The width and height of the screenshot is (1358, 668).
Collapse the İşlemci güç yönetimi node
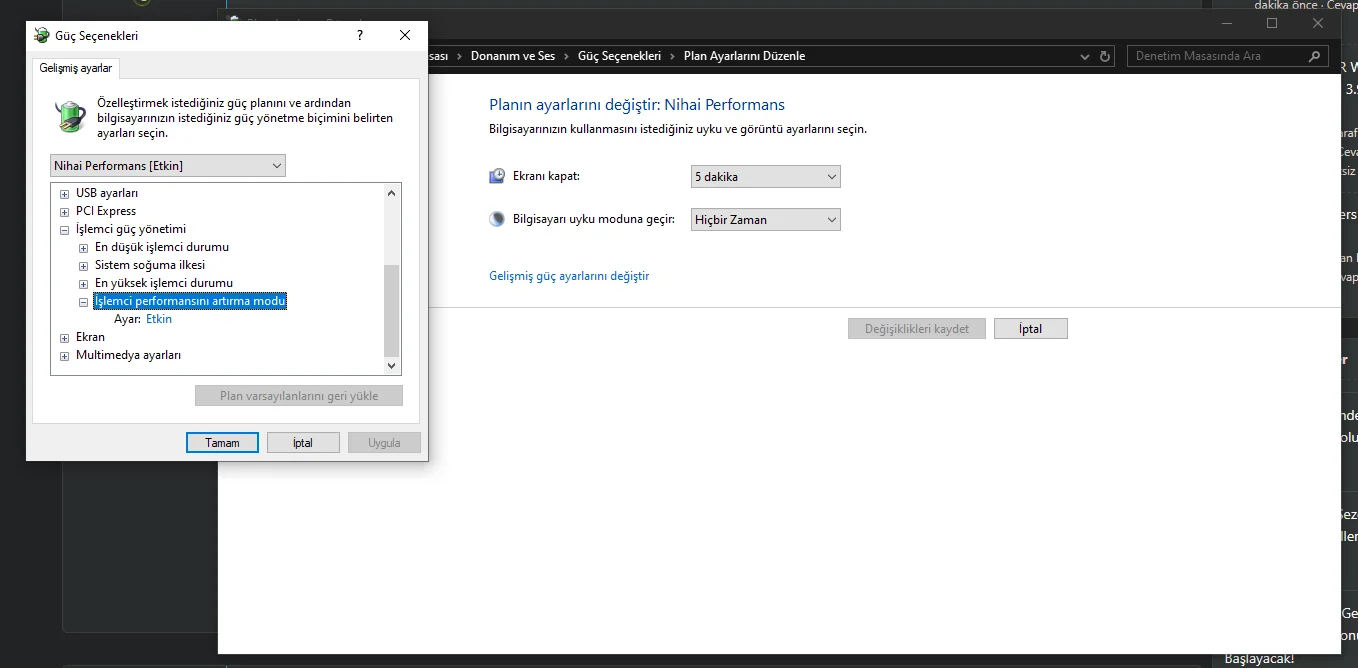pyautogui.click(x=65, y=229)
